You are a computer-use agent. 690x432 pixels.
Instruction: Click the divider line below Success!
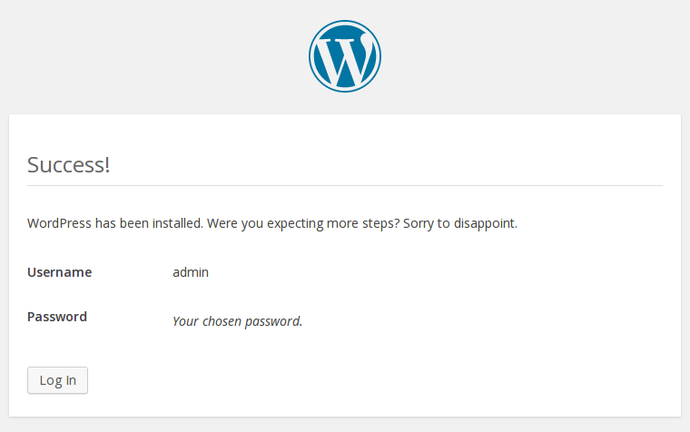(x=345, y=185)
